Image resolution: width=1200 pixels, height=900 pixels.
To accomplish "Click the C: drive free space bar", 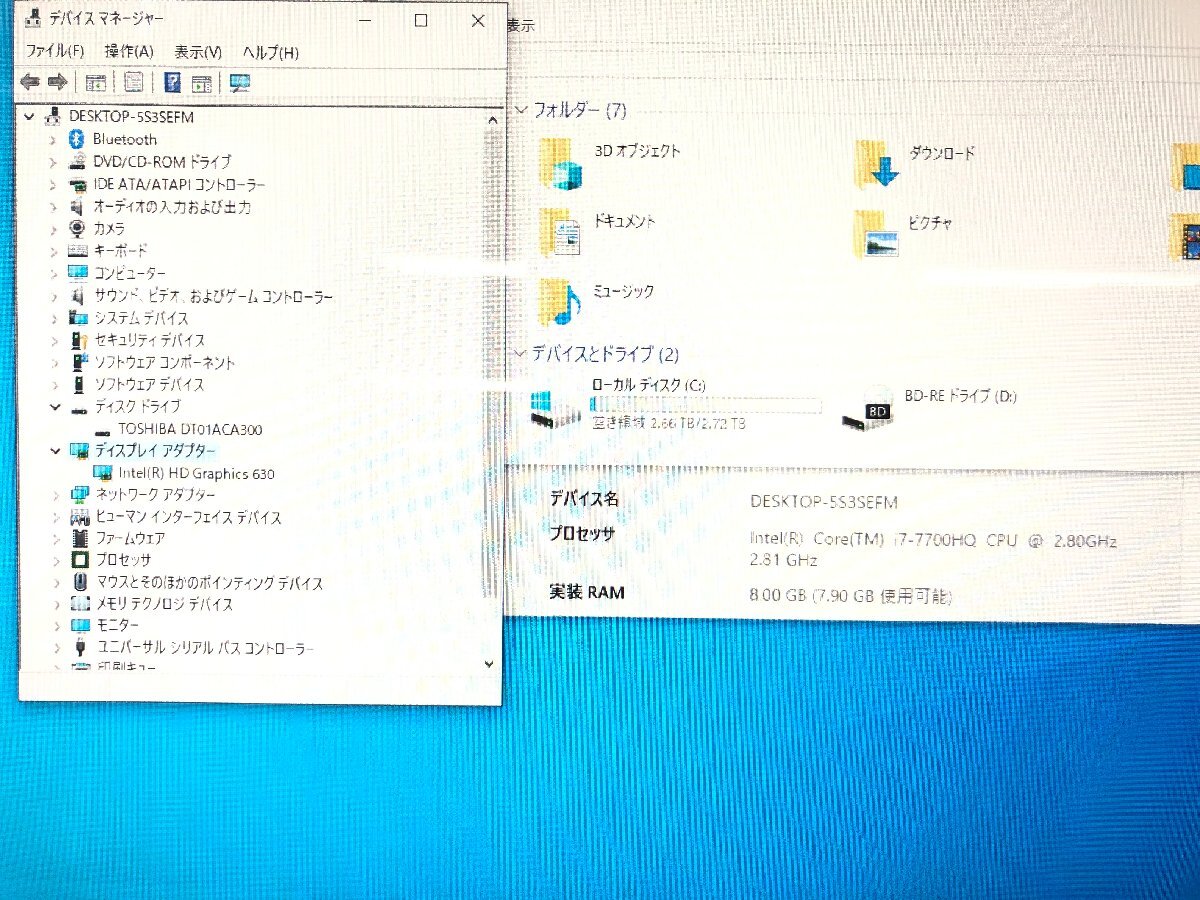I will (706, 405).
